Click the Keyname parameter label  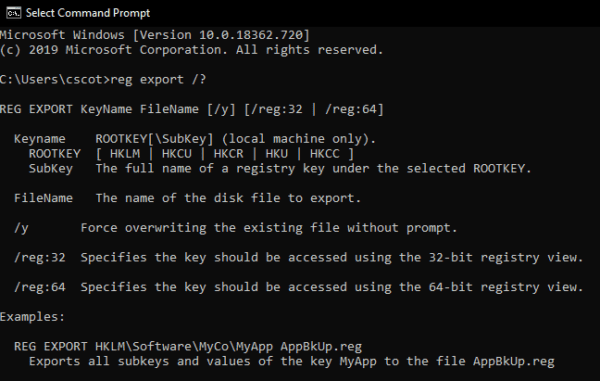tap(40, 139)
